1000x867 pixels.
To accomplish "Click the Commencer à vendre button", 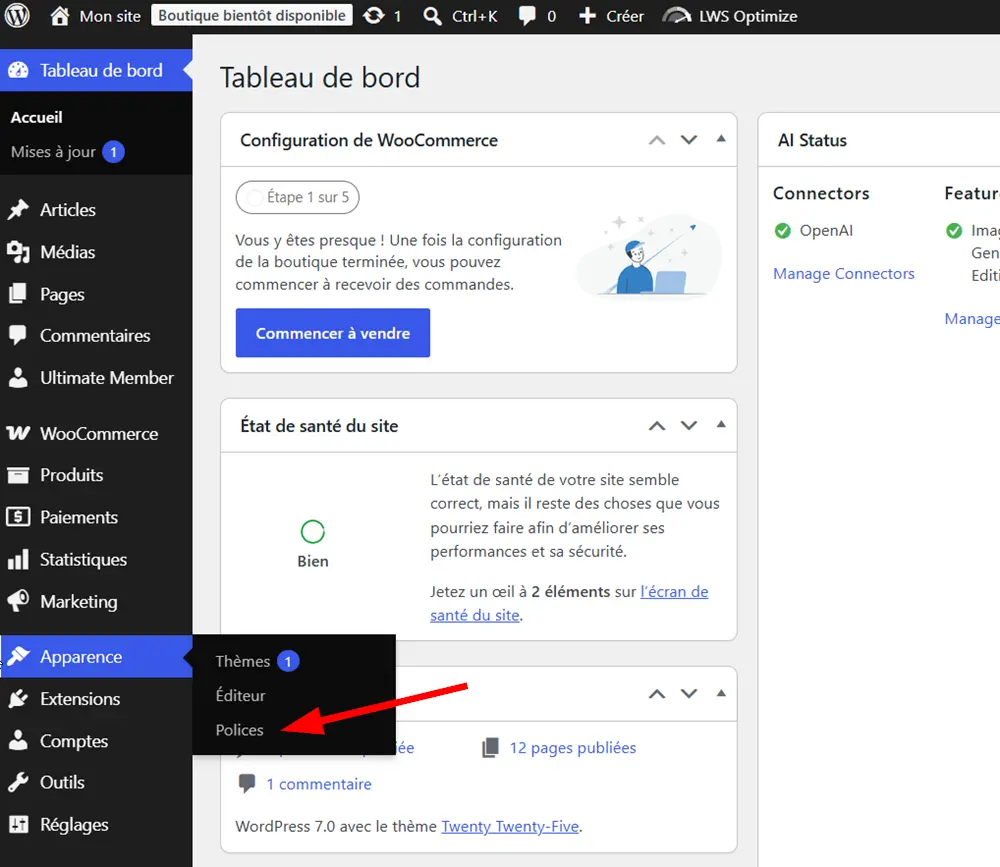I will click(332, 333).
